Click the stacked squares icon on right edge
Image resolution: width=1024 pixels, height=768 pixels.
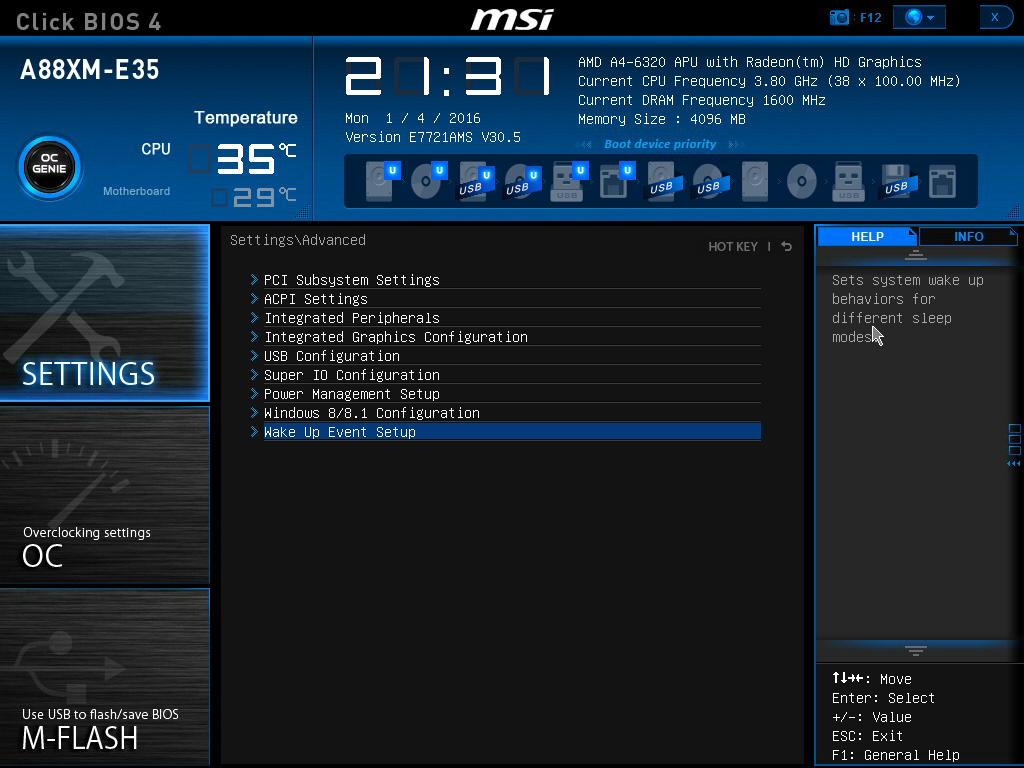(1014, 440)
